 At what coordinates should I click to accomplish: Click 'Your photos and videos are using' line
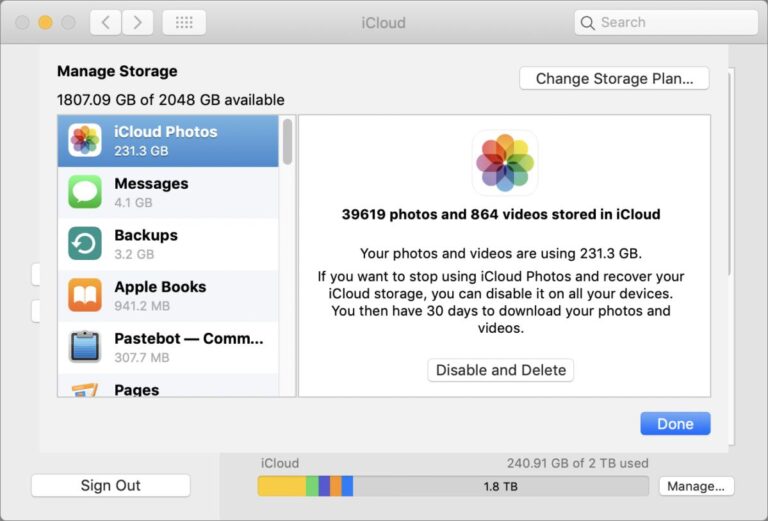coord(501,254)
